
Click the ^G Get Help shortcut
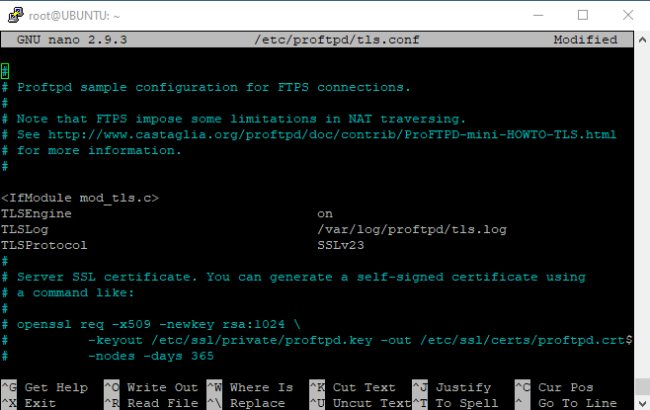click(44, 387)
